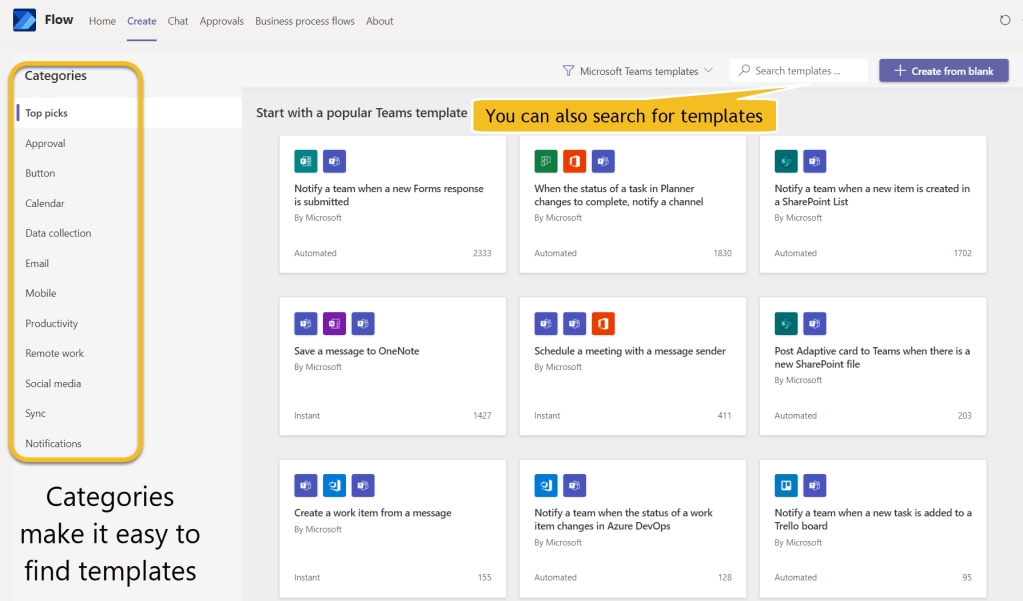Viewport: 1023px width, 601px height.
Task: Click the SharePoint icon on SharePoint List template
Action: click(x=786, y=161)
